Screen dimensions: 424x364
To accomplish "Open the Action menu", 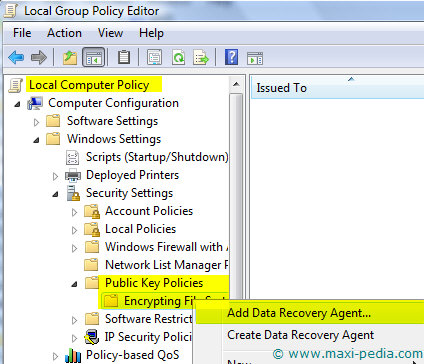I will tap(64, 33).
